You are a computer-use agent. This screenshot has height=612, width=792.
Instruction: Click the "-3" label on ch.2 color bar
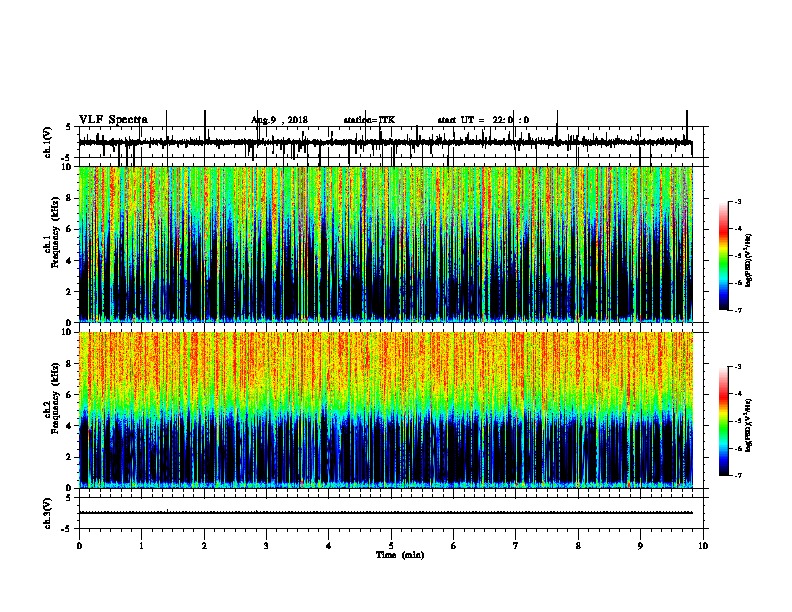click(x=737, y=367)
